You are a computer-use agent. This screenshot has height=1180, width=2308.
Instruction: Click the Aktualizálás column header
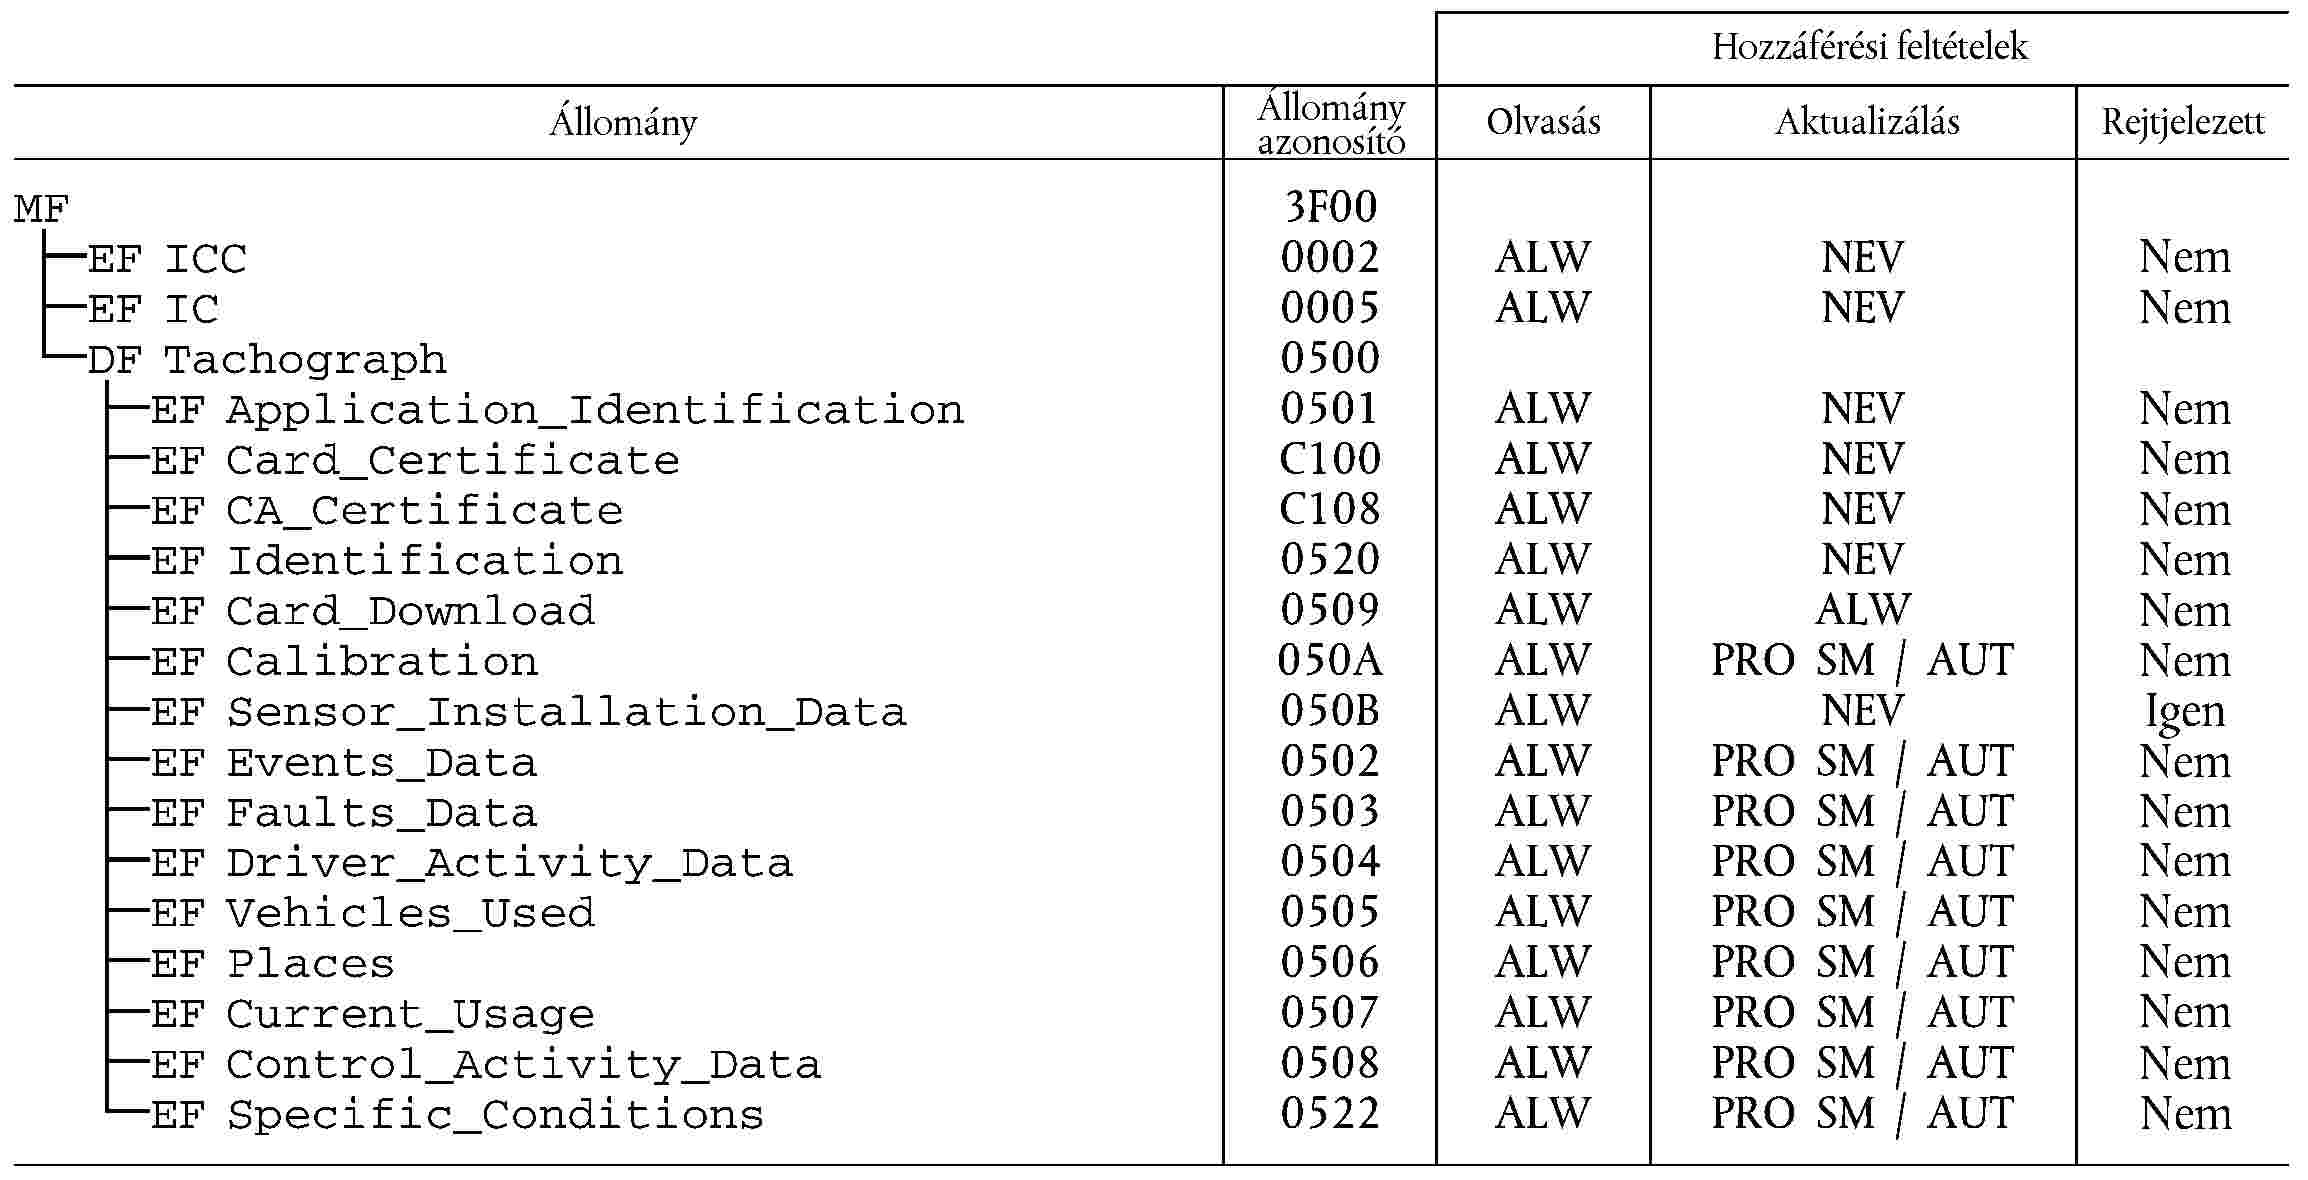[x=1866, y=122]
